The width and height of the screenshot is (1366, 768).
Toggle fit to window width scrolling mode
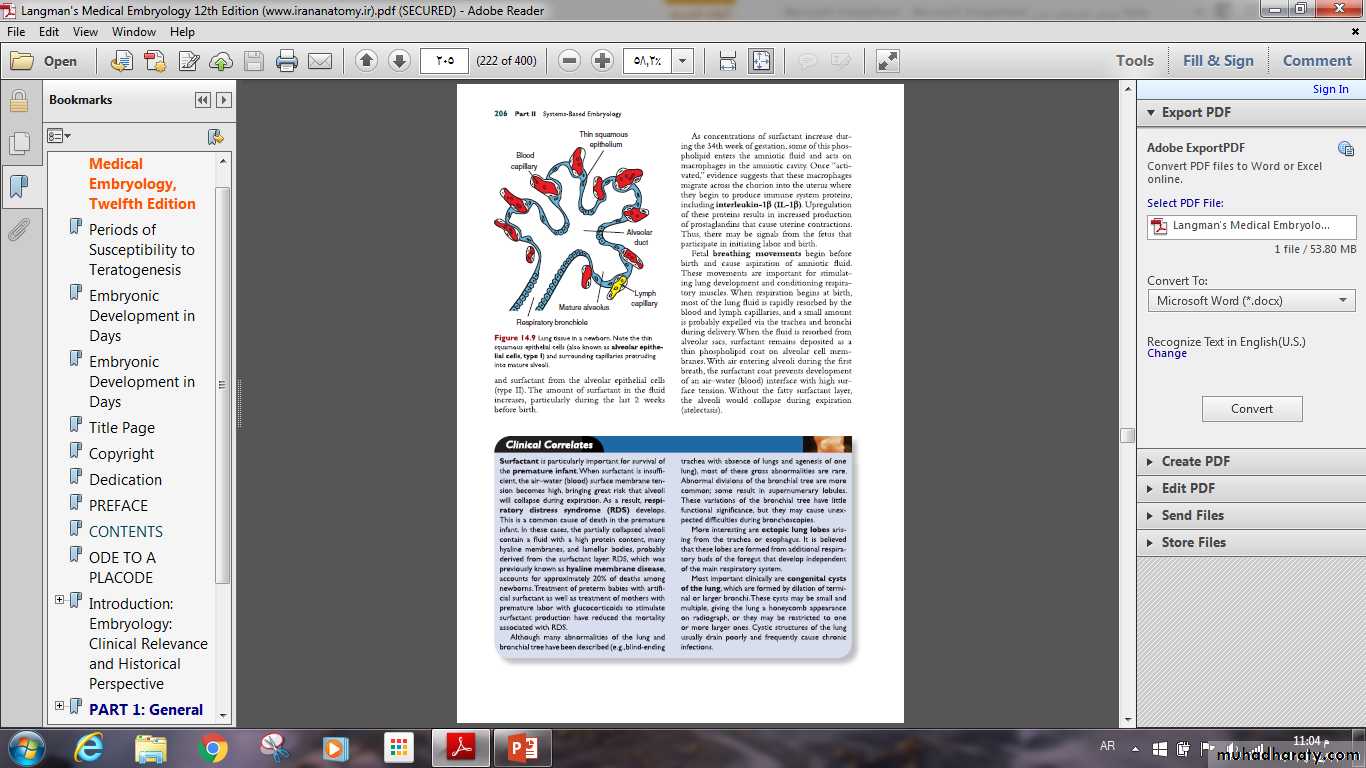coord(727,61)
